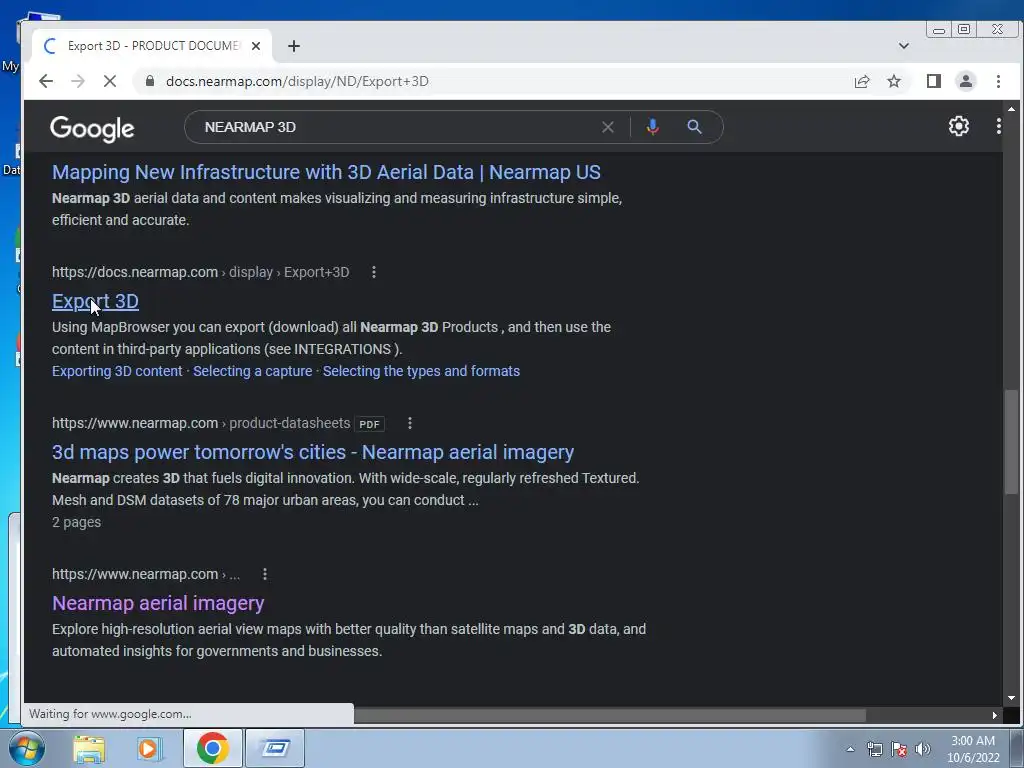This screenshot has width=1024, height=768.
Task: Open Selecting the types and formats
Action: [x=421, y=371]
